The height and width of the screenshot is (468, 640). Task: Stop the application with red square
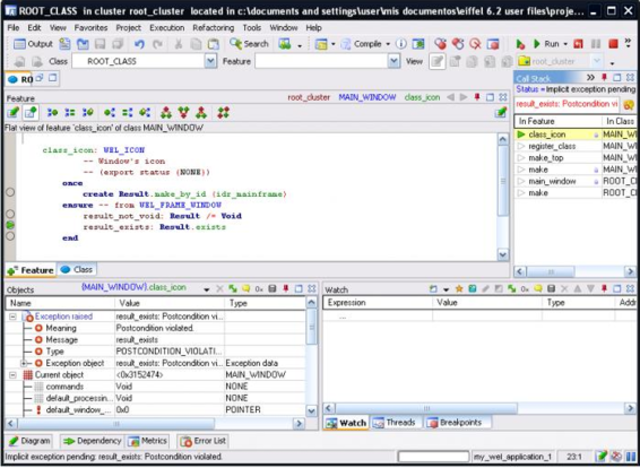point(613,44)
